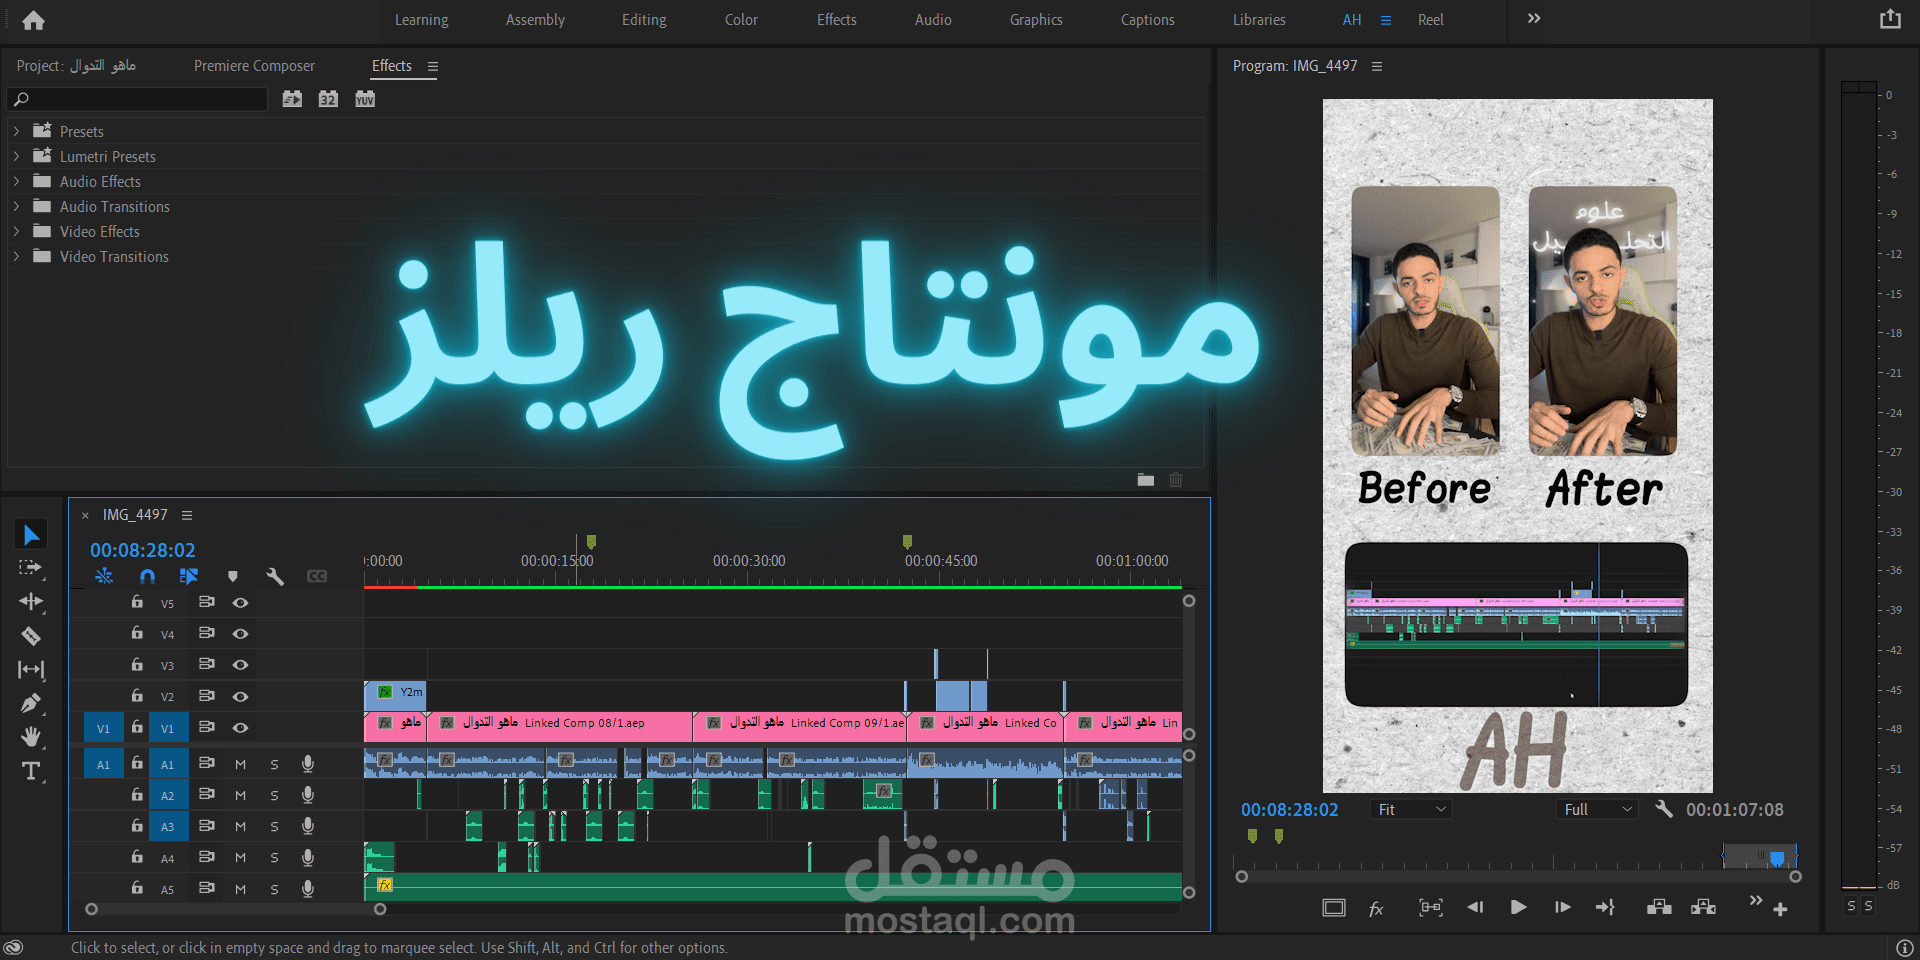The image size is (1920, 960).
Task: Toggle insert sequences as nests option
Action: click(x=104, y=576)
